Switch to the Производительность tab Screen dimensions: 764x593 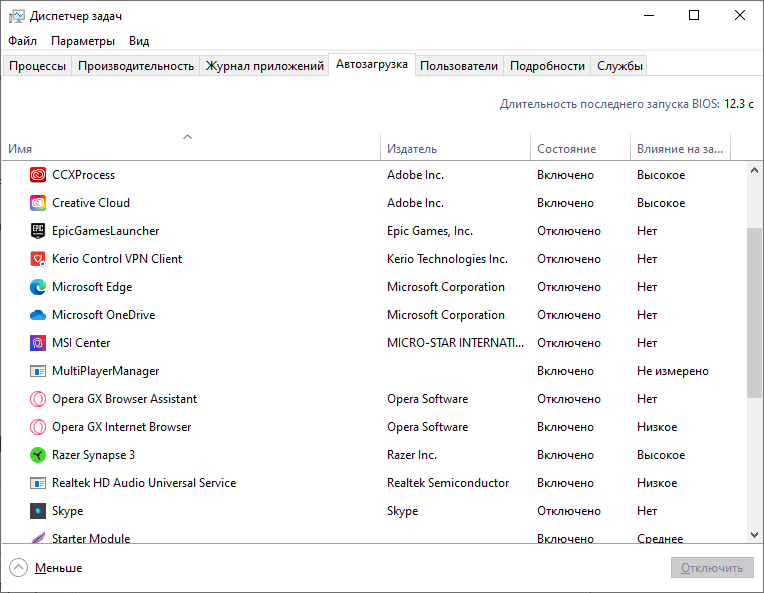pyautogui.click(x=136, y=66)
